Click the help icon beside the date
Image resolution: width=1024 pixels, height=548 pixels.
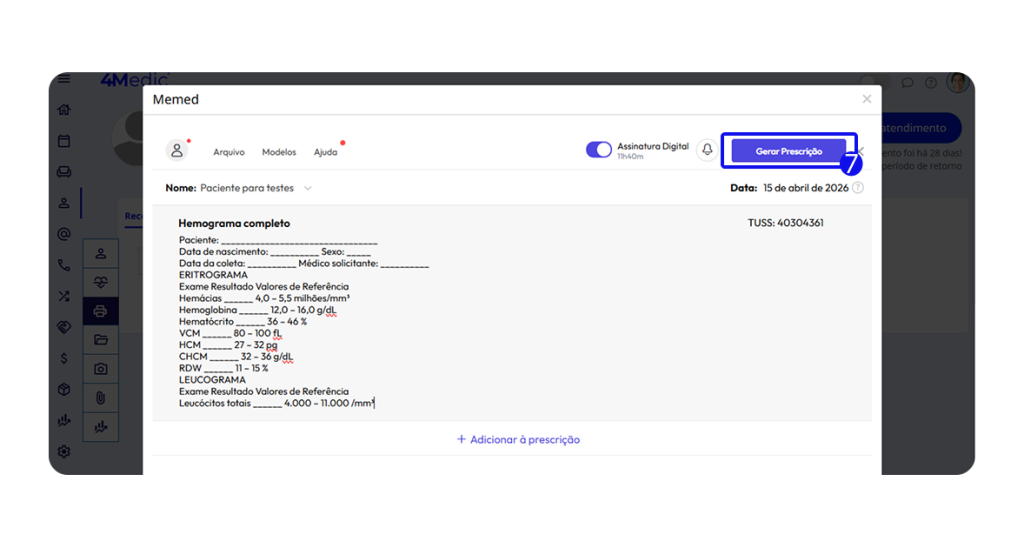[858, 188]
